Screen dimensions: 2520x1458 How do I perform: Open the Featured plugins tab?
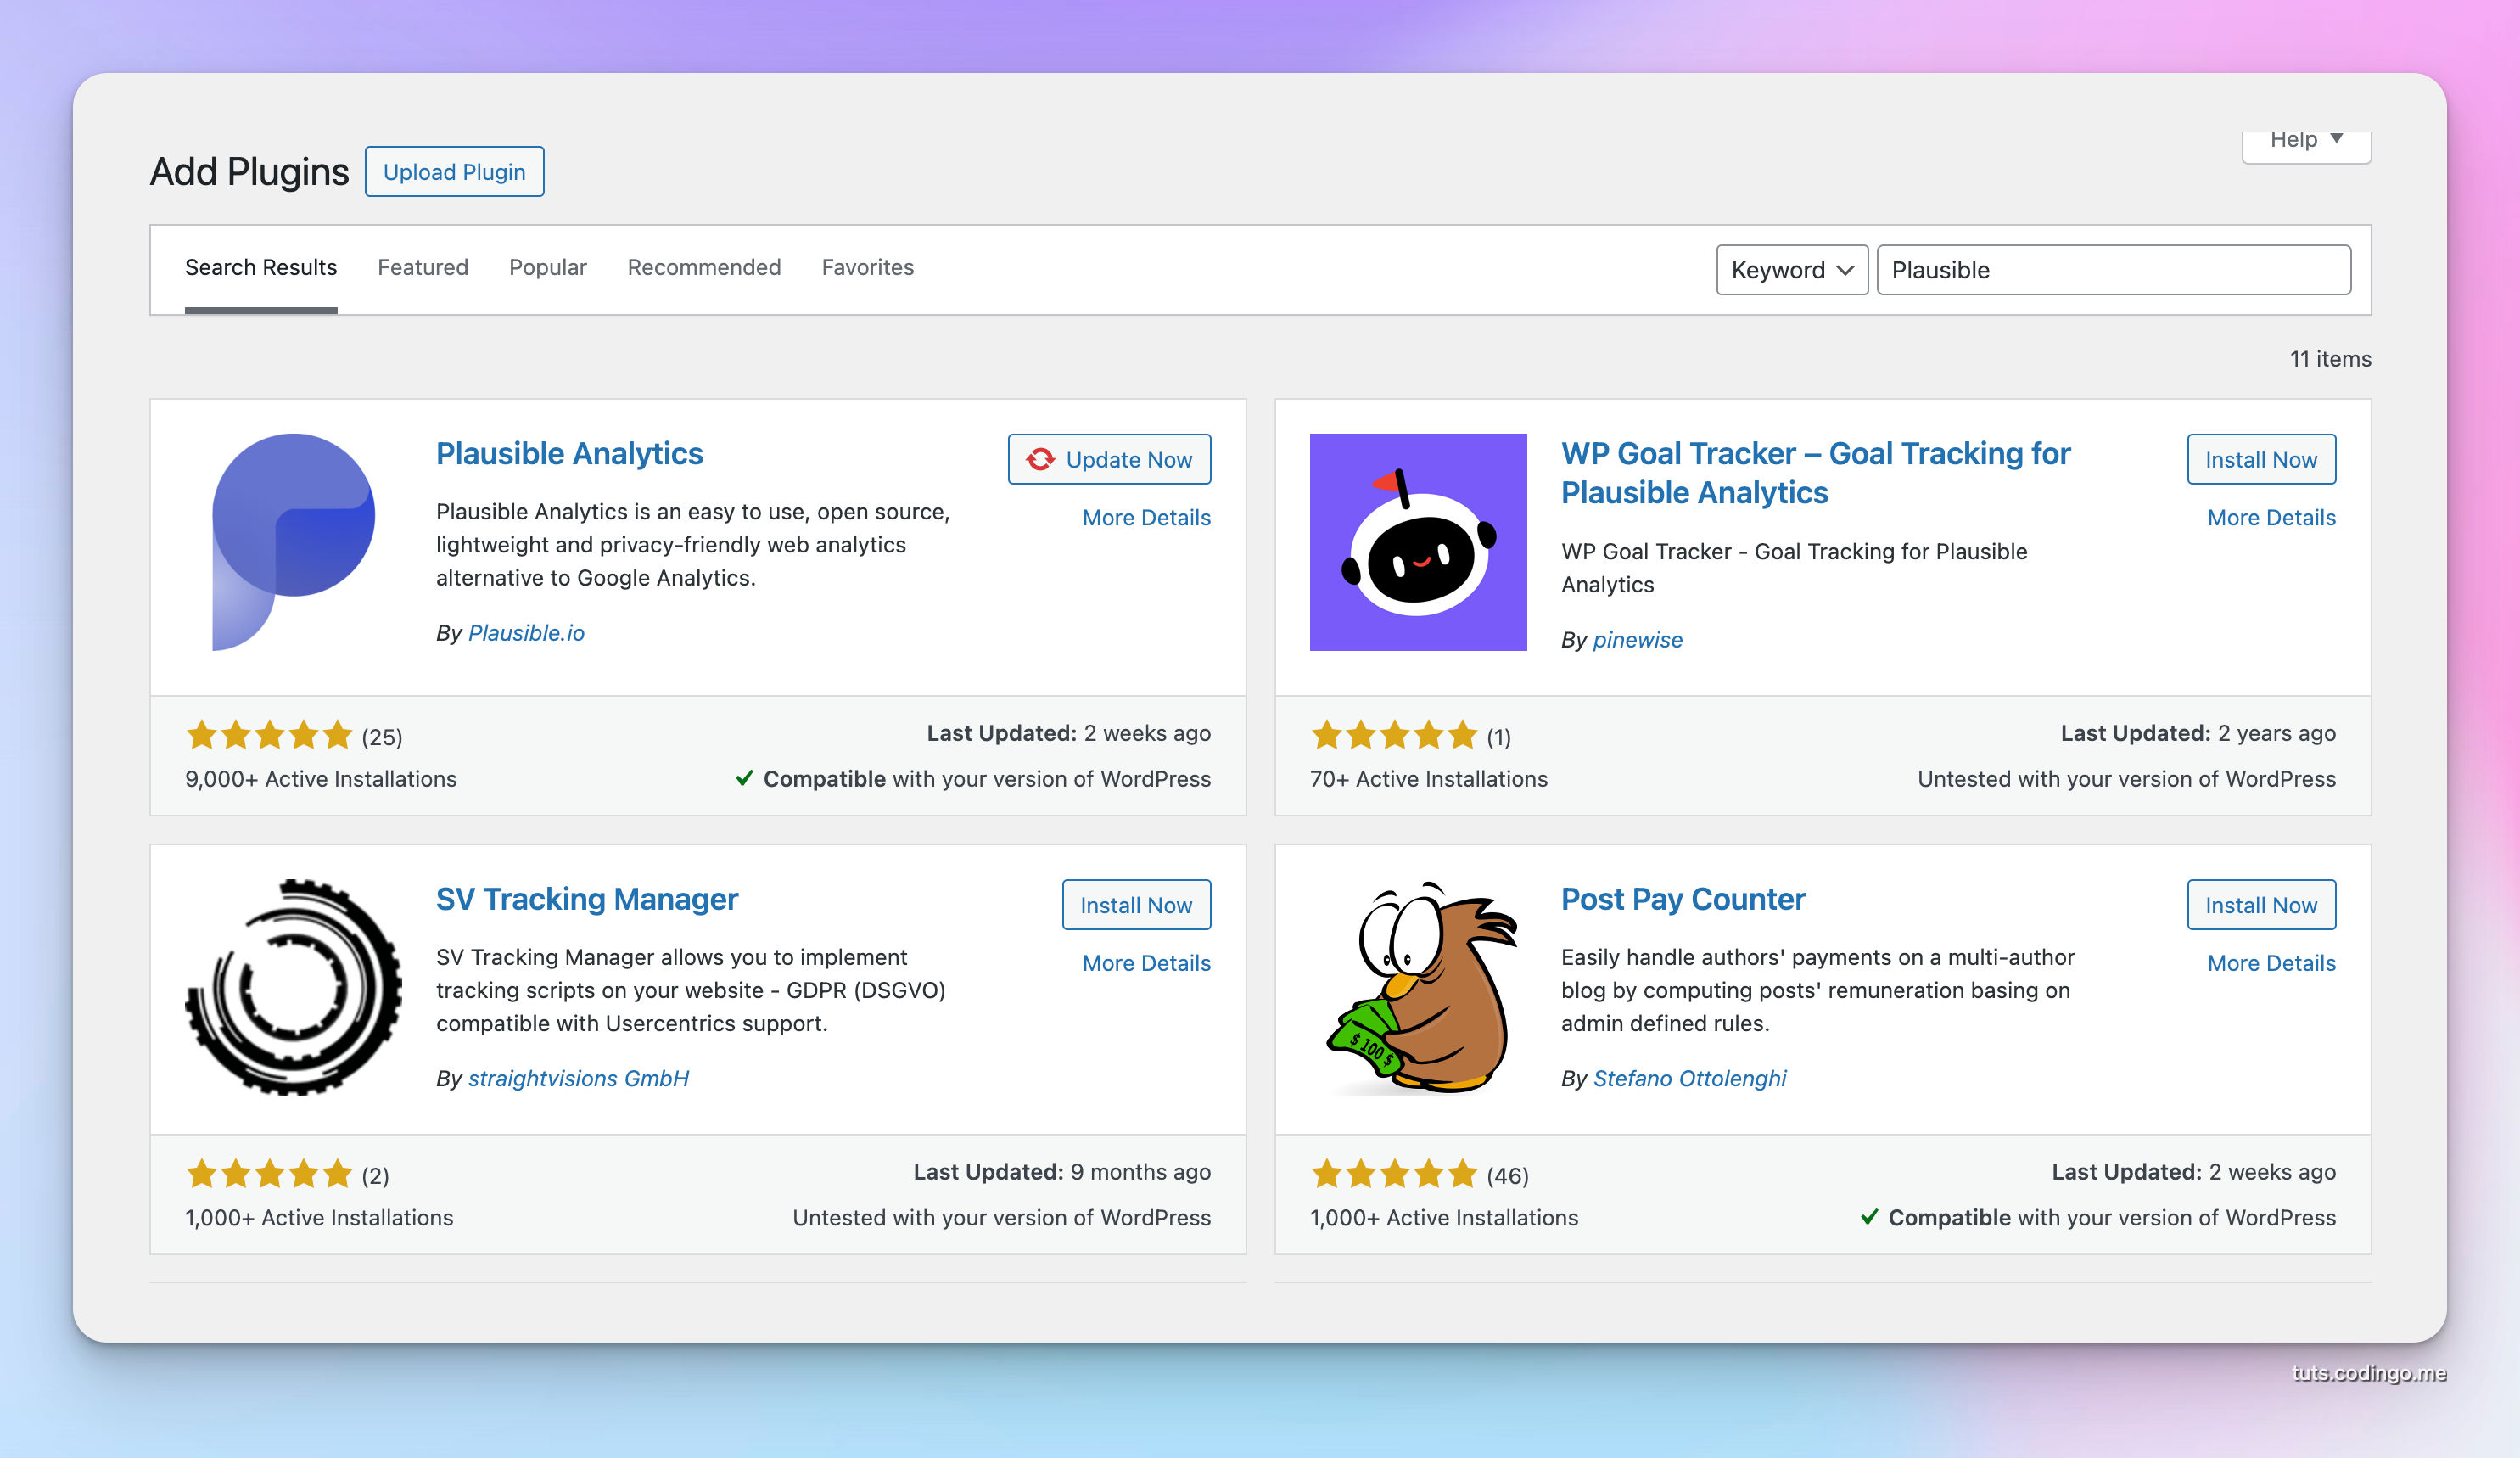coord(423,267)
